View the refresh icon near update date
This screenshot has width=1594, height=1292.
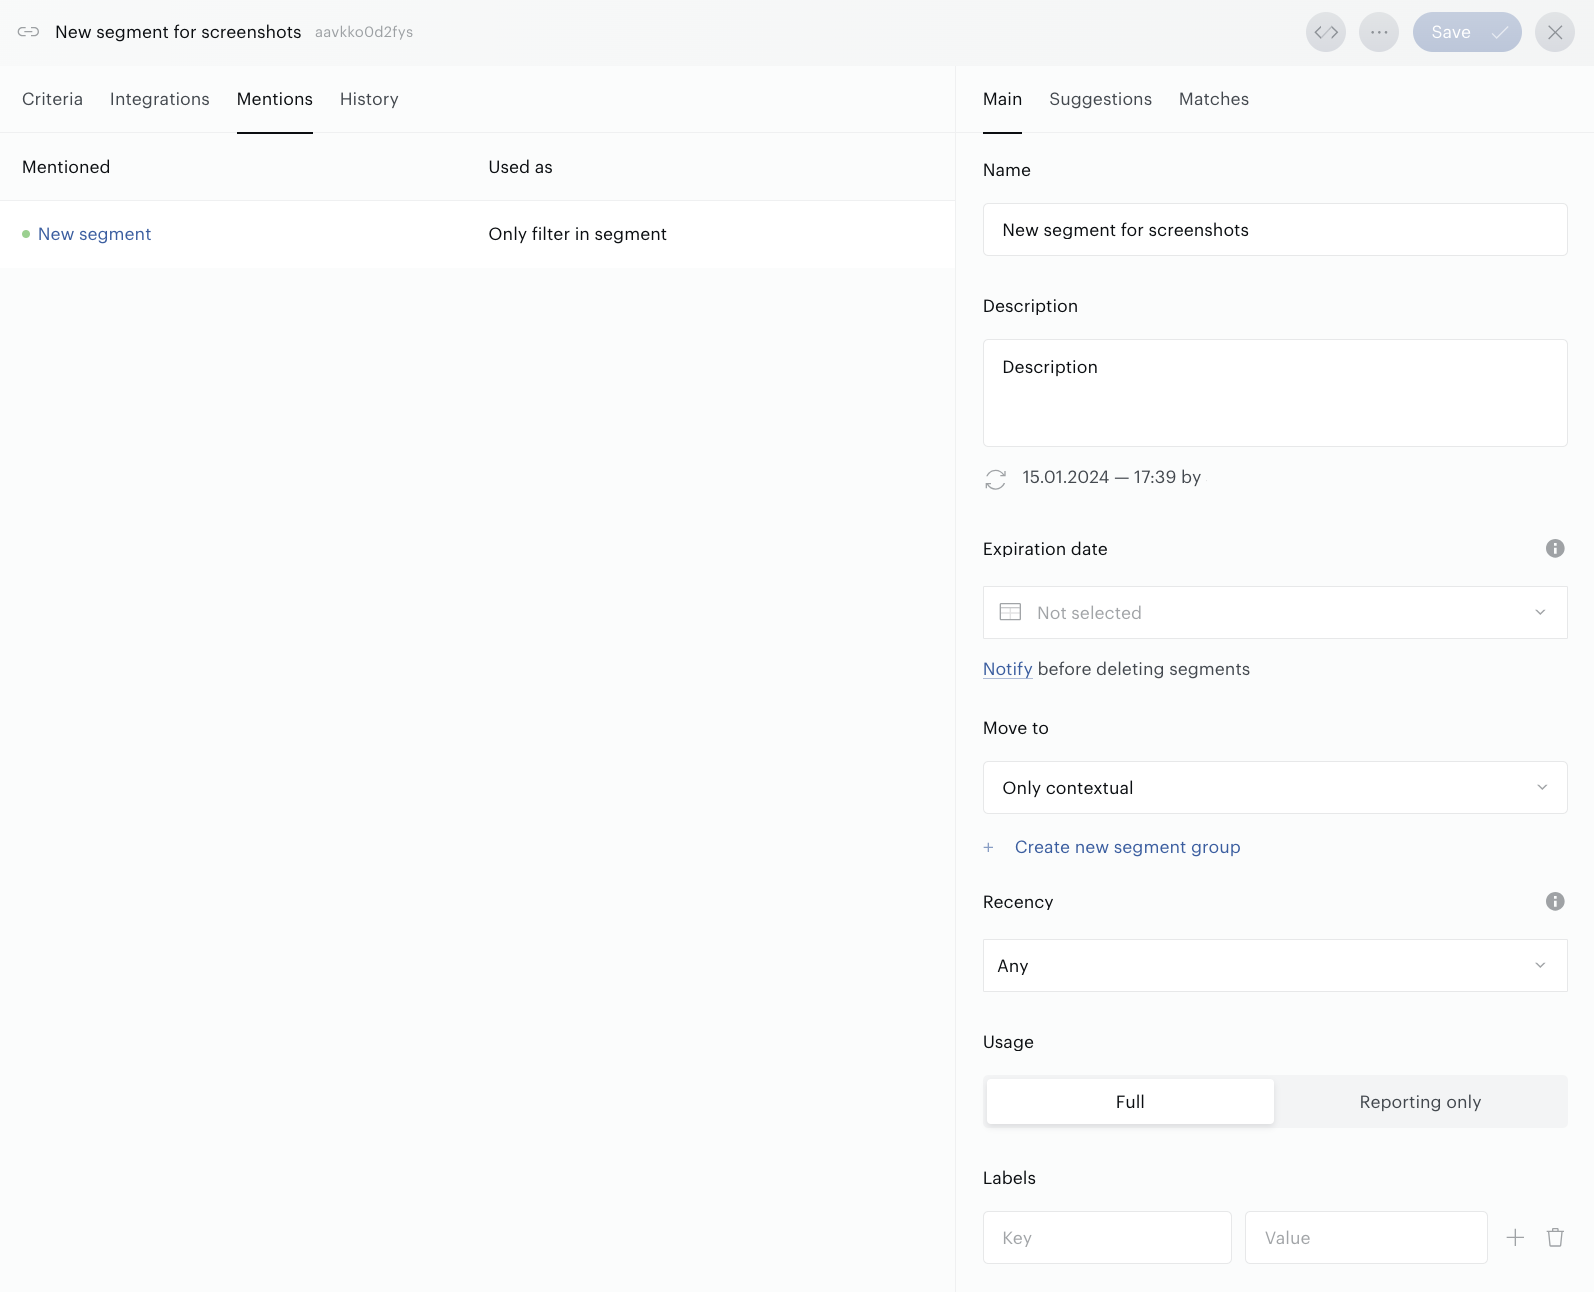(995, 479)
